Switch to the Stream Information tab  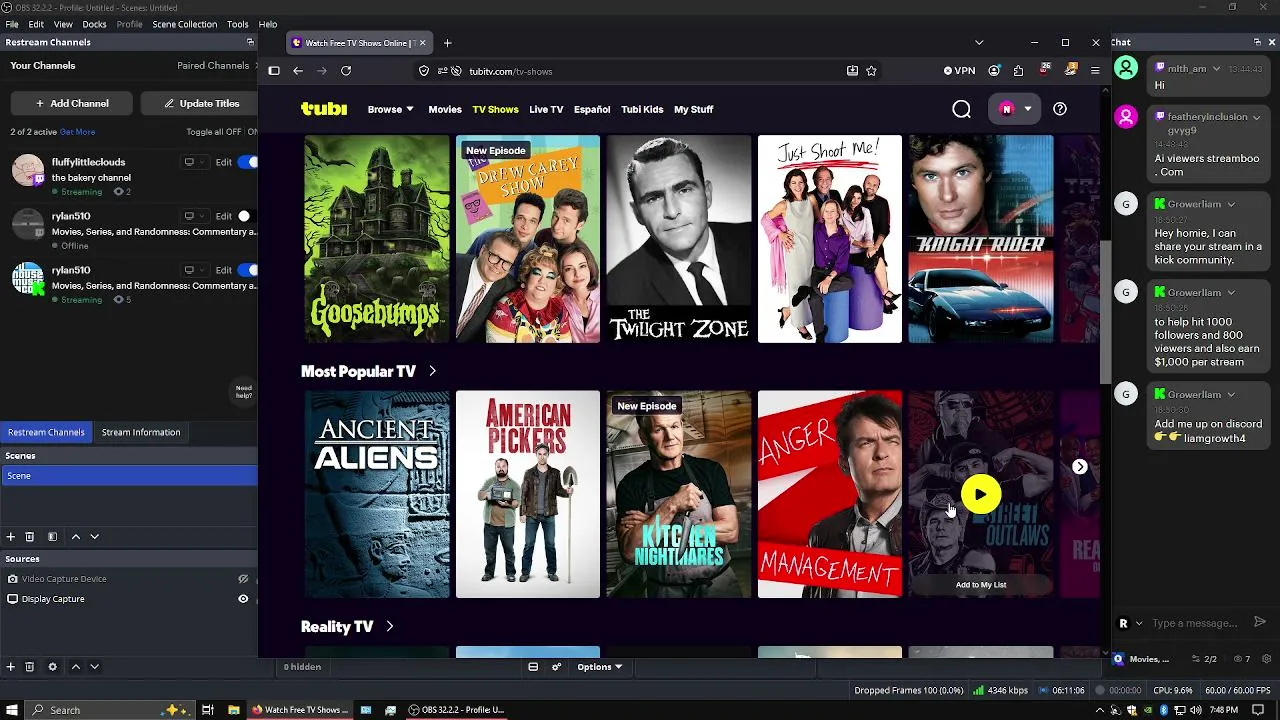pyautogui.click(x=141, y=432)
